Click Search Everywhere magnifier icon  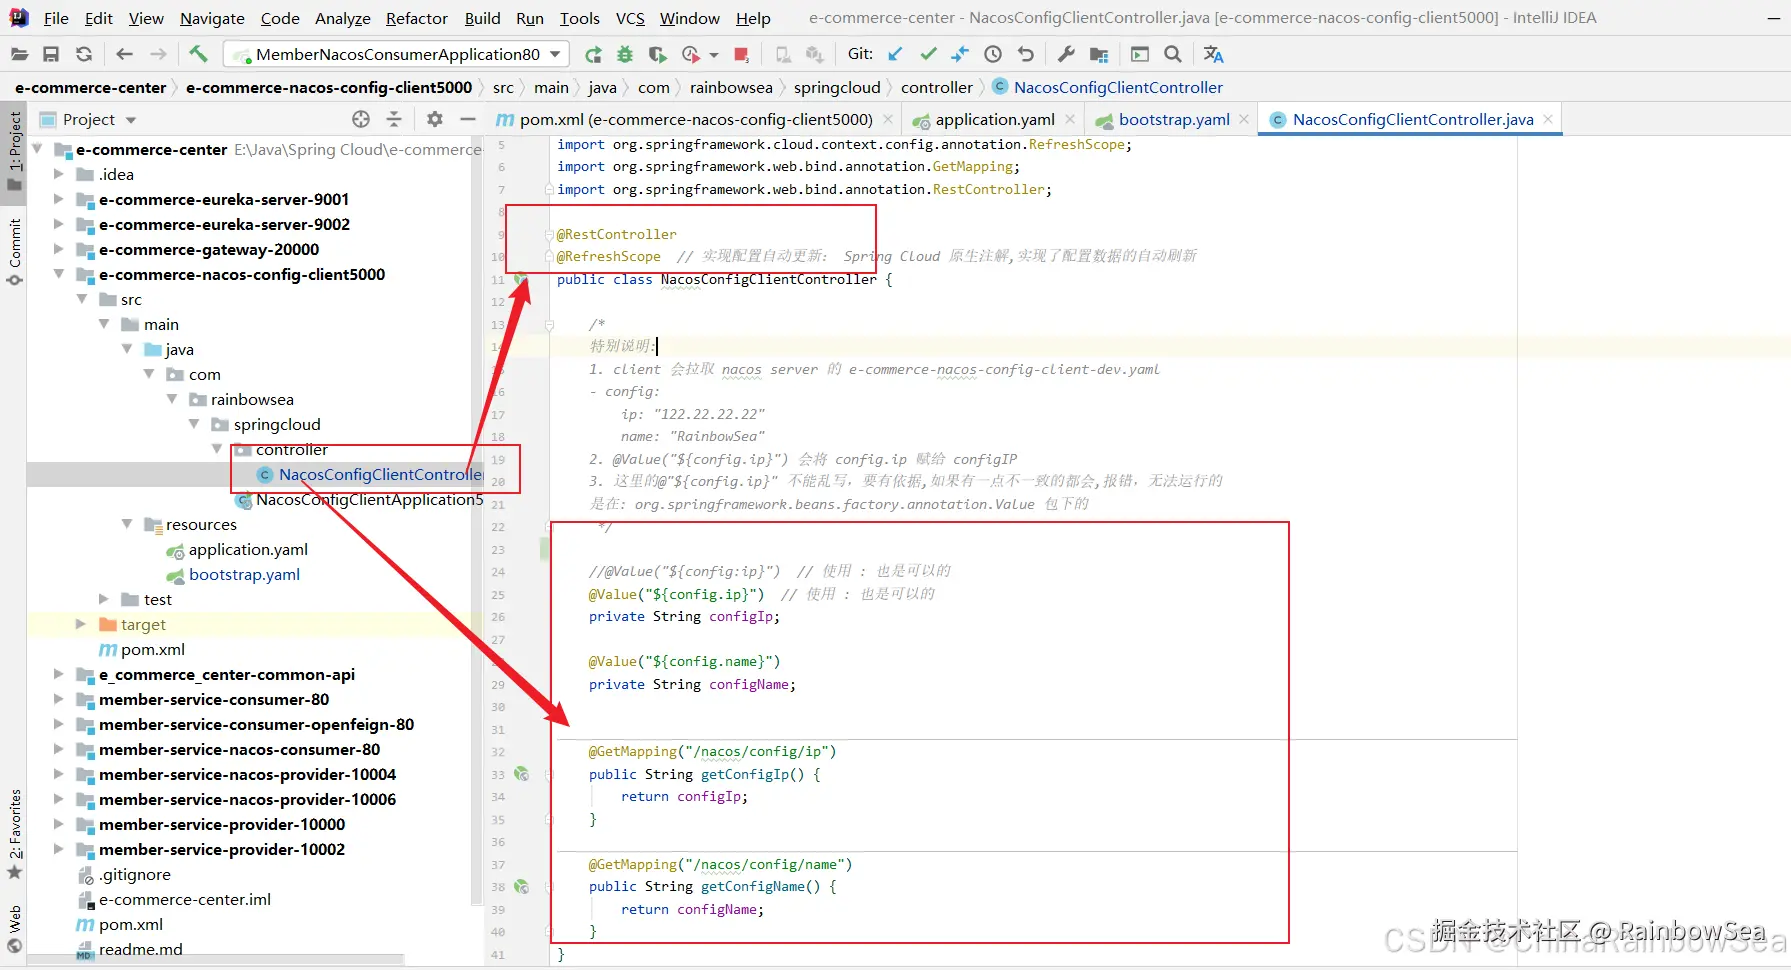pos(1173,54)
